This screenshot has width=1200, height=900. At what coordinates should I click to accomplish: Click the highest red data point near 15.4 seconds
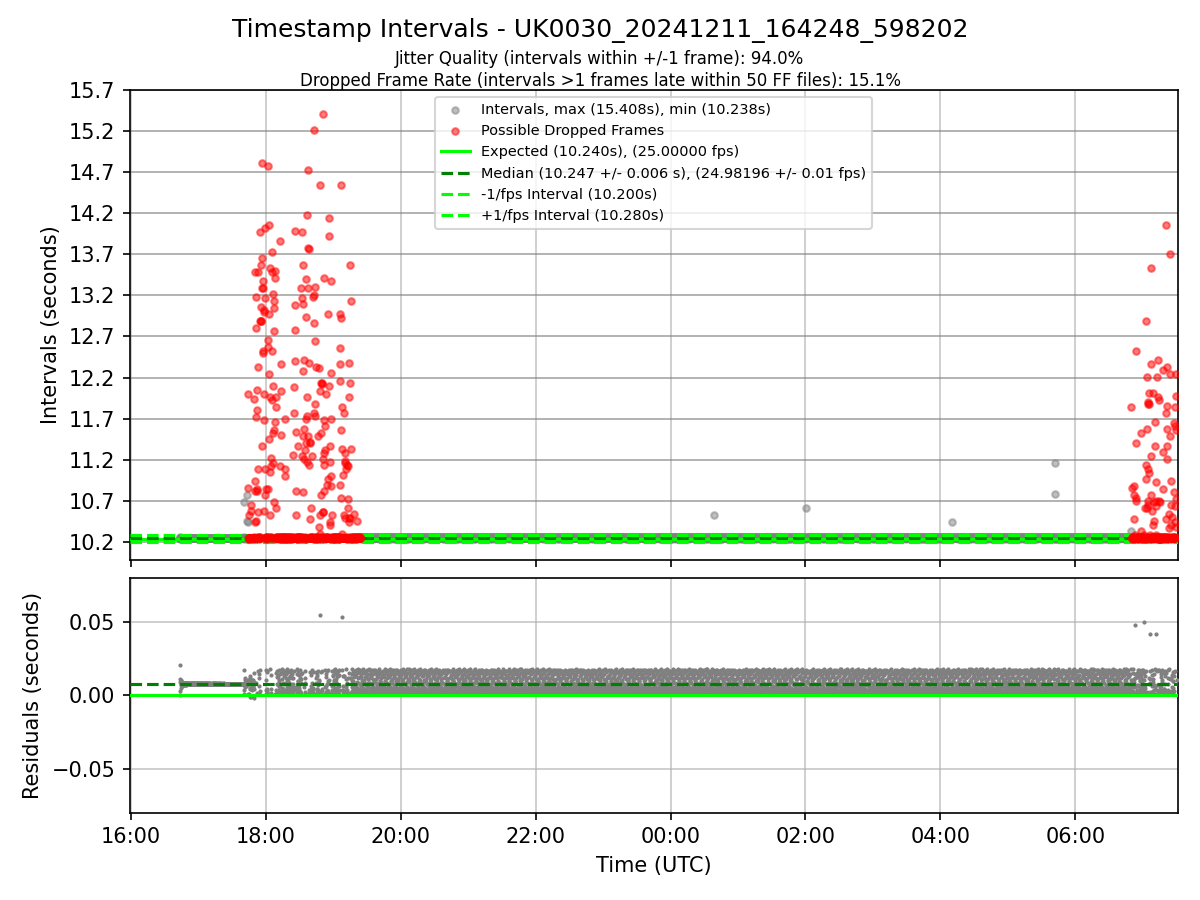click(323, 114)
